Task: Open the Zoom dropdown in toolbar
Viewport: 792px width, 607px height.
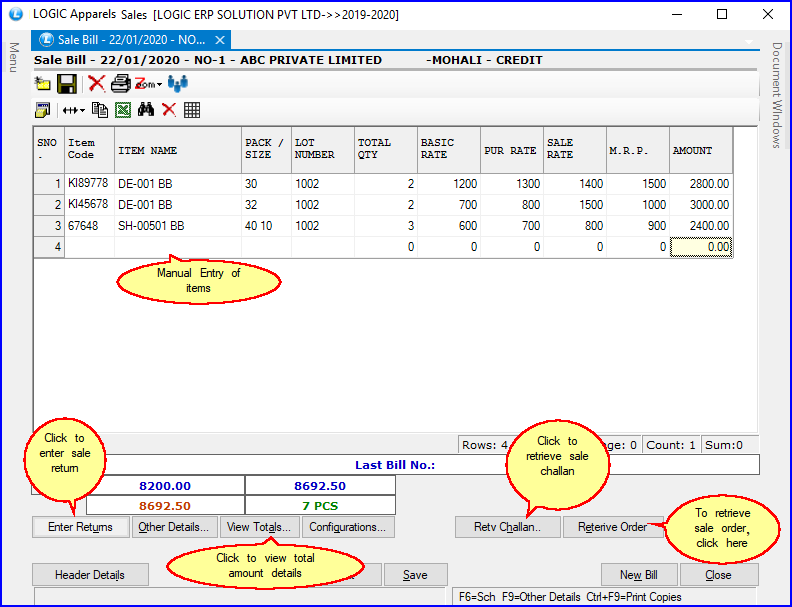Action: click(x=148, y=84)
